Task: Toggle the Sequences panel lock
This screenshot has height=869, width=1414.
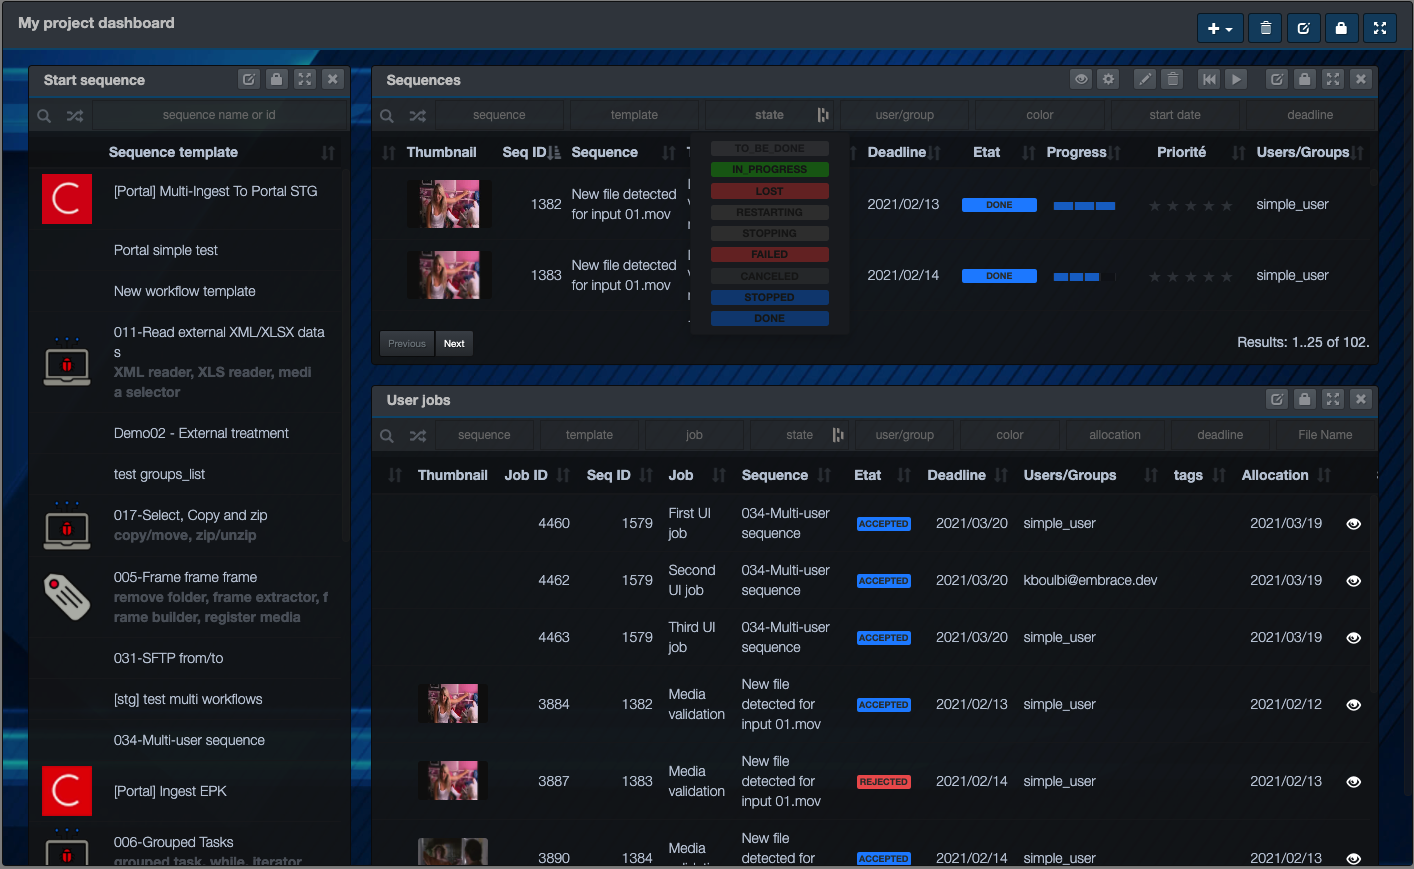Action: (x=1305, y=79)
